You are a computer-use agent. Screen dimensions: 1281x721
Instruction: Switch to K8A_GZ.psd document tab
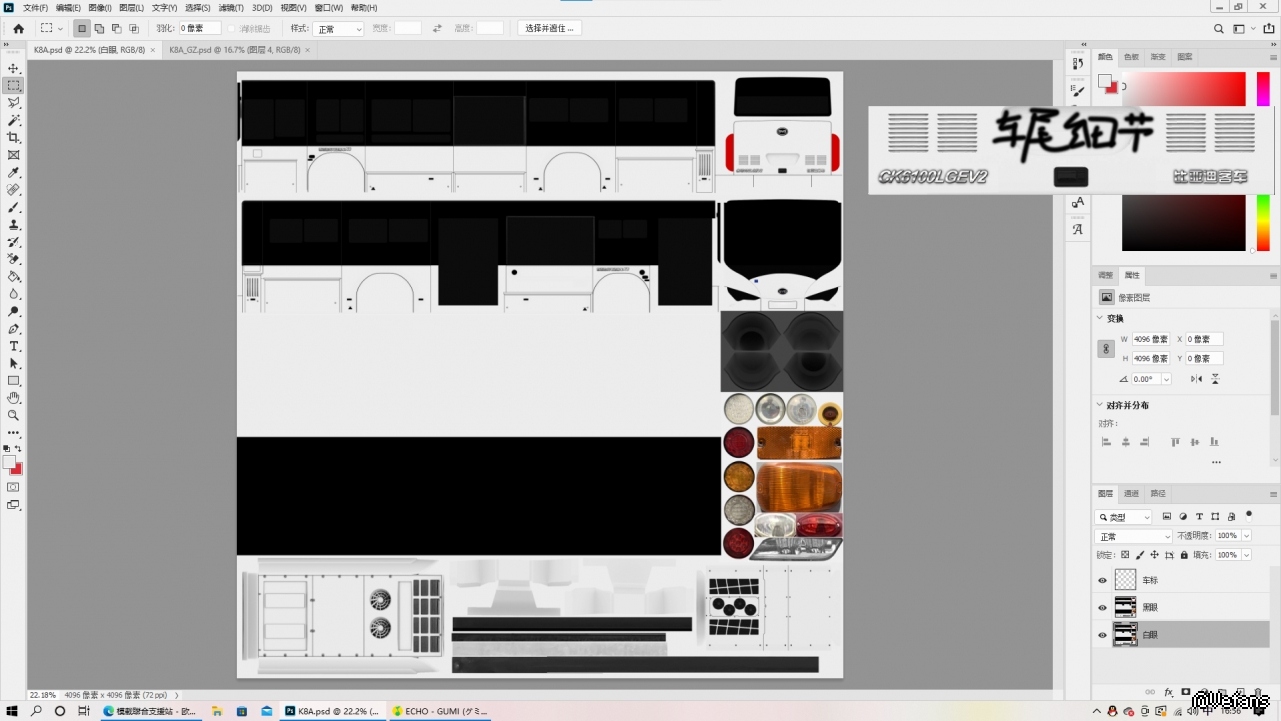(234, 49)
